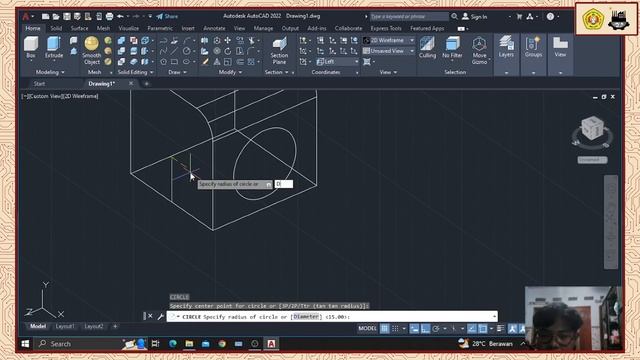
Task: Click the Undo arrow in quick access toolbar
Action: (x=120, y=16)
